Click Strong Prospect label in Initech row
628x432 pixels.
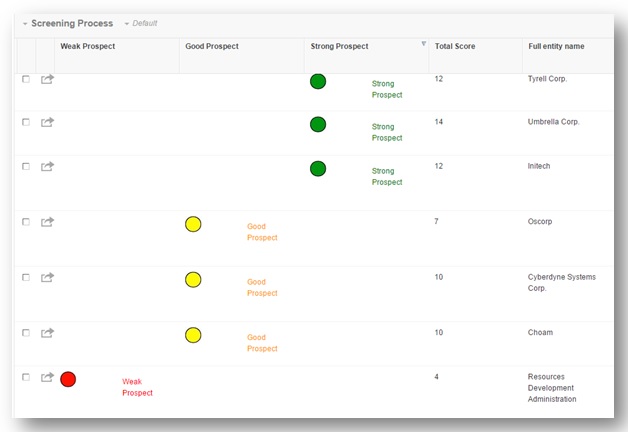coord(387,177)
